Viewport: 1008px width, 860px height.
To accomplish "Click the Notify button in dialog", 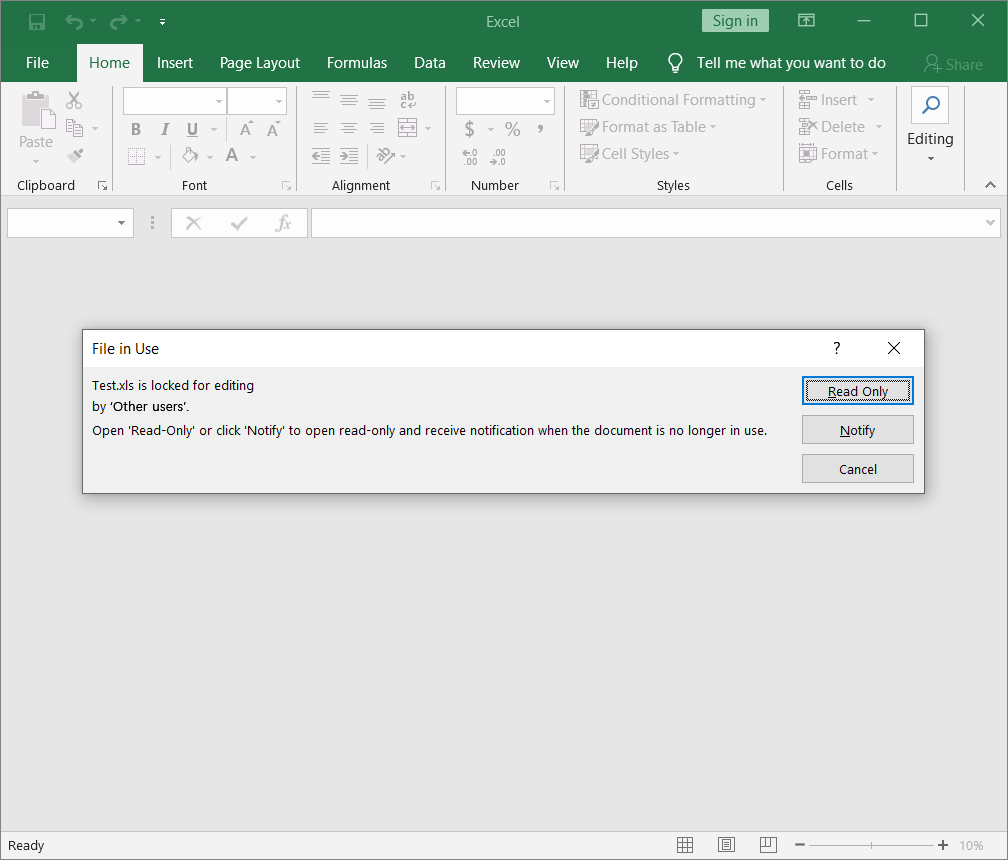I will coord(857,430).
